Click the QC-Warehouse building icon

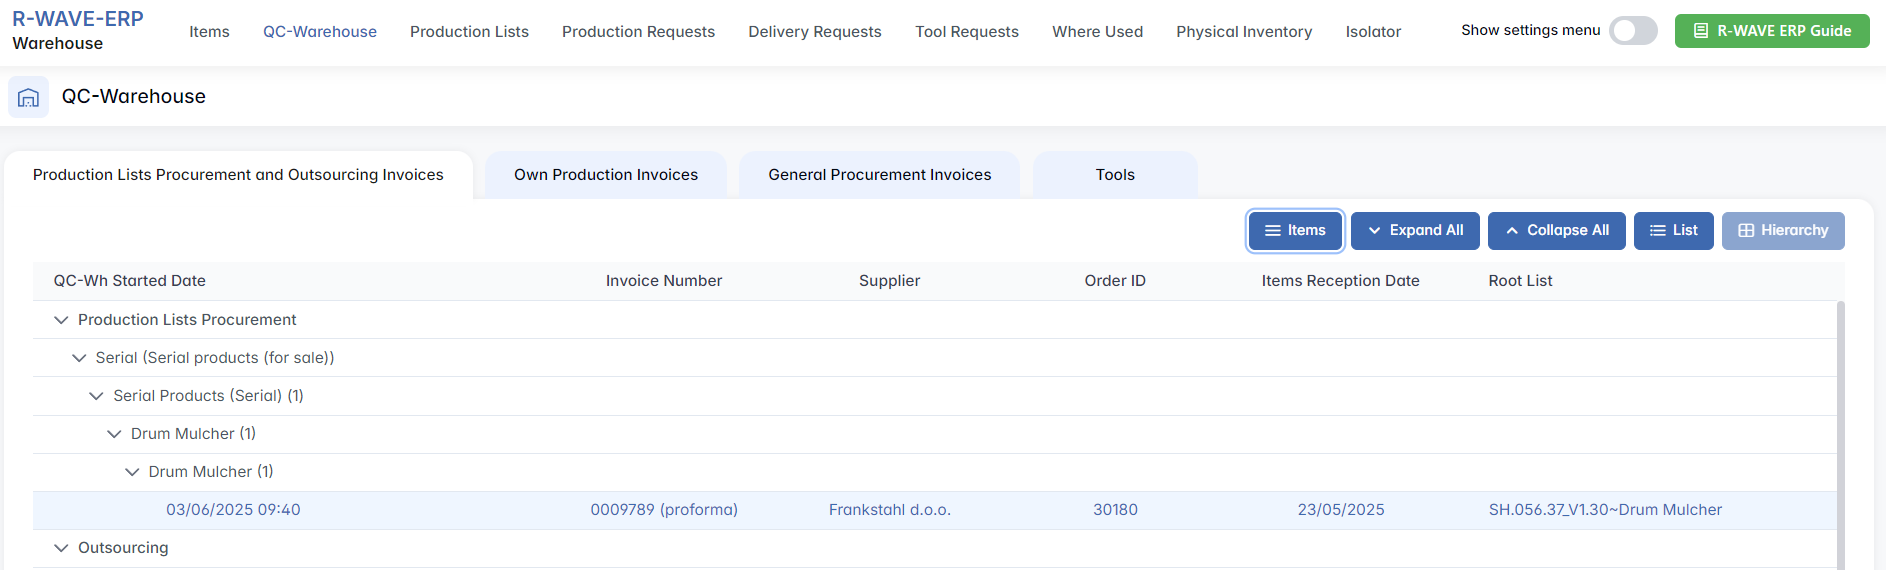coord(28,97)
